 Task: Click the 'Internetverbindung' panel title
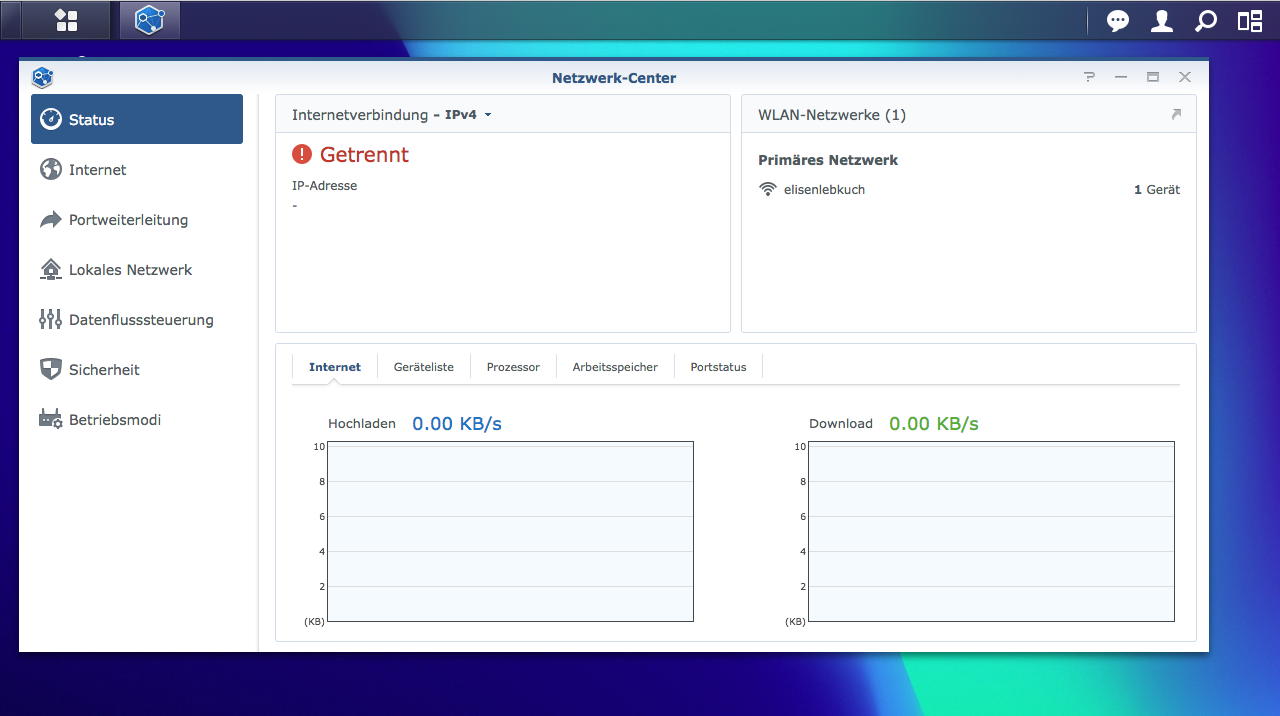360,115
